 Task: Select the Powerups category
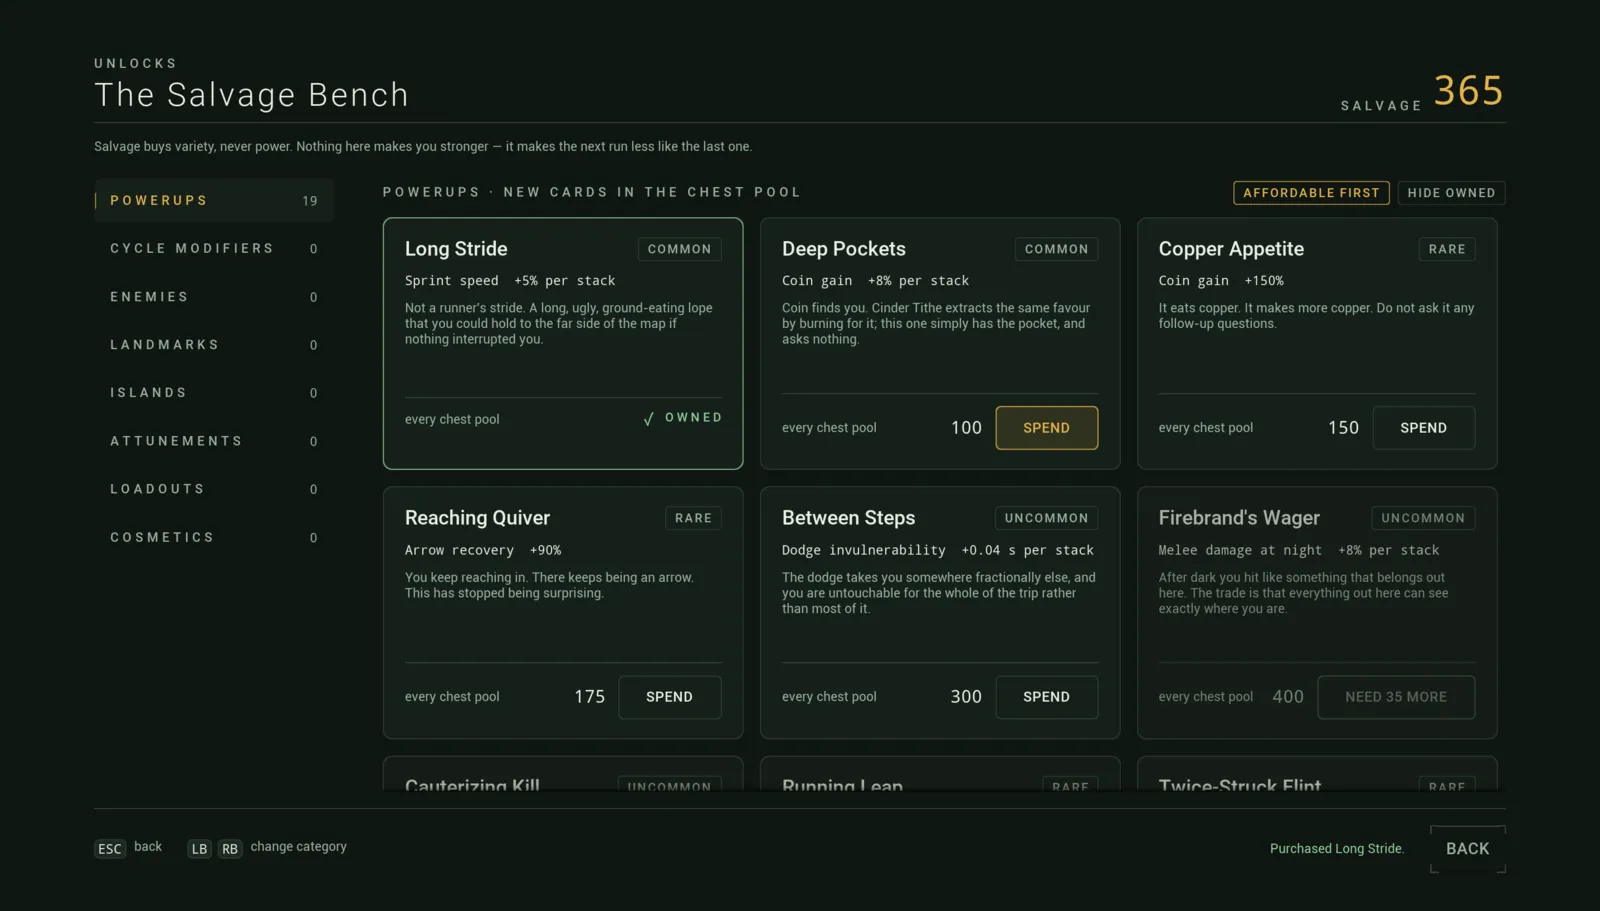214,200
